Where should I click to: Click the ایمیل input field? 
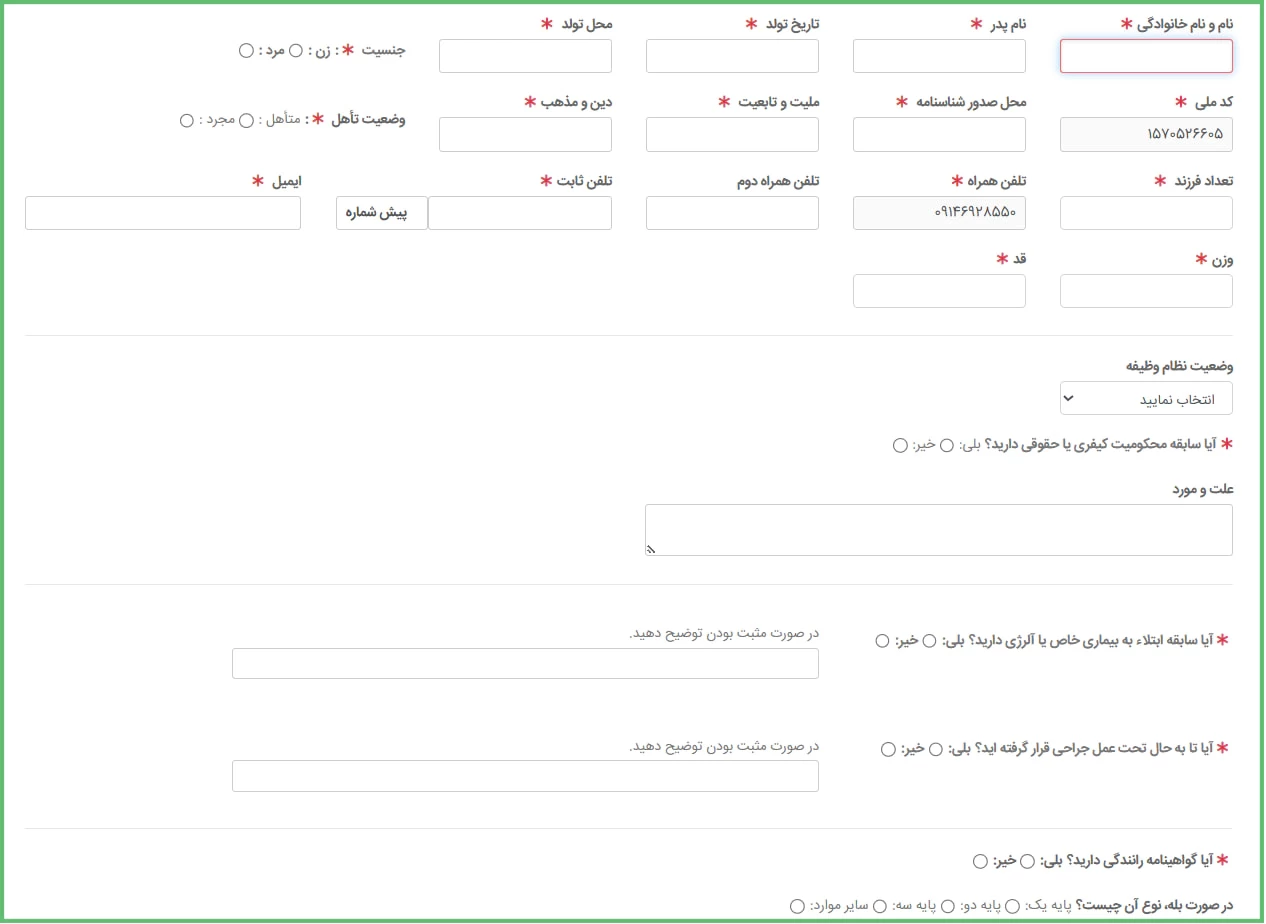coord(163,214)
